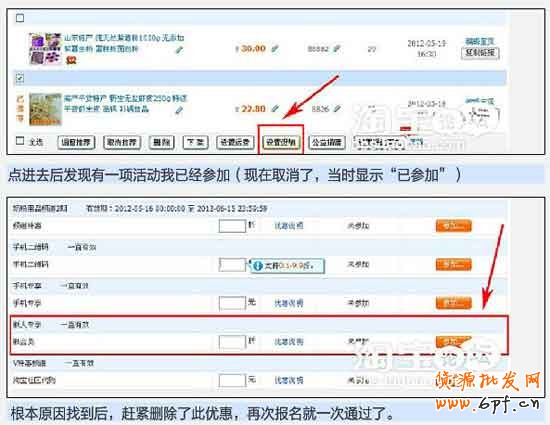Image resolution: width=550 pixels, height=425 pixels.
Task: Click the 设置运费 button
Action: click(x=235, y=142)
